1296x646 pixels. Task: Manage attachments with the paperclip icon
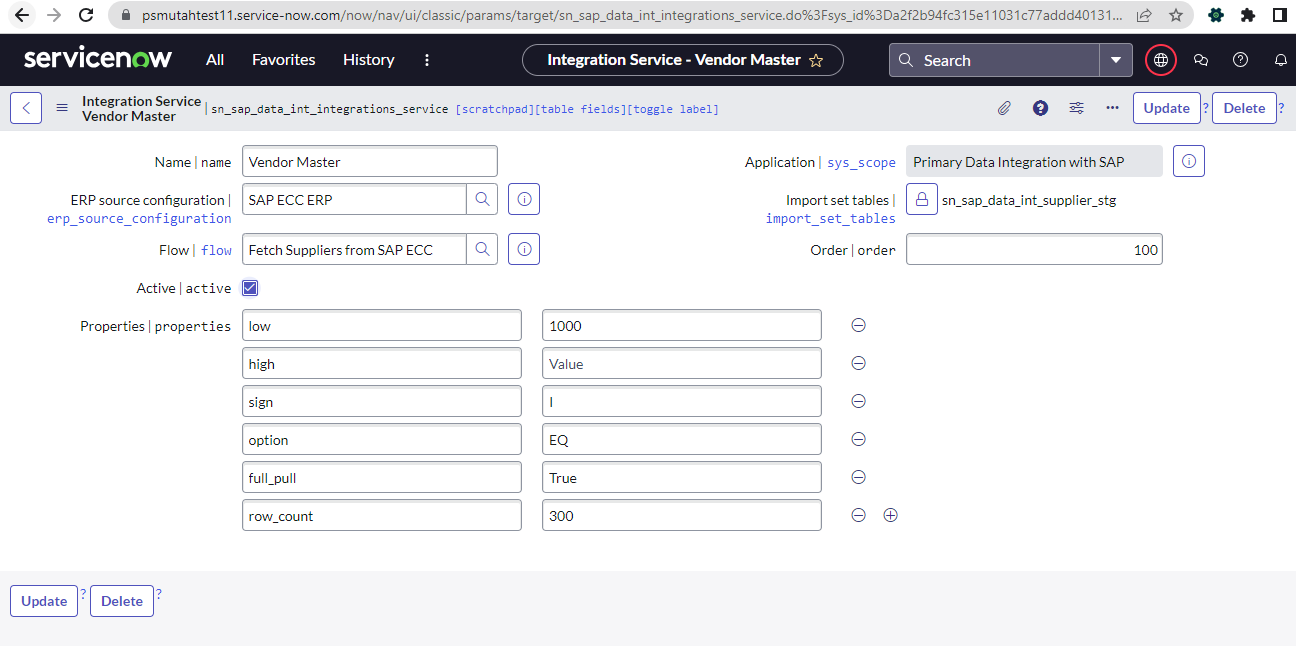(1004, 108)
